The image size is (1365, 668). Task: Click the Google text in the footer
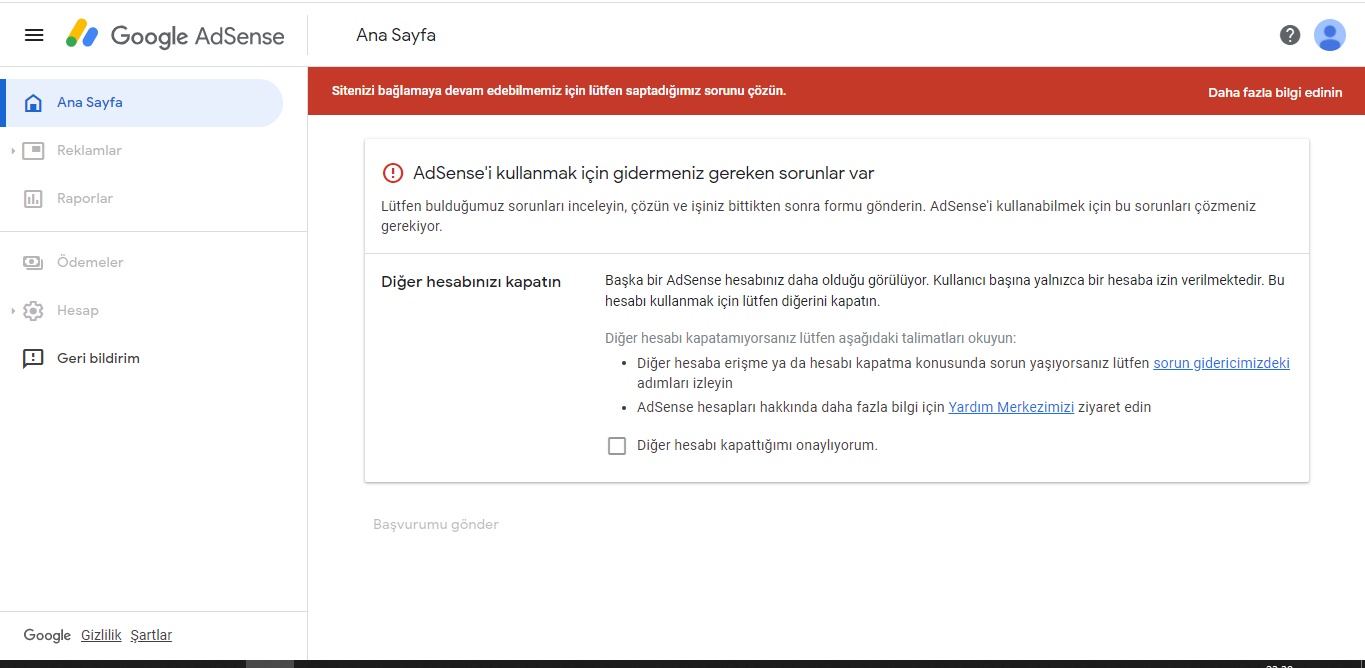(47, 636)
